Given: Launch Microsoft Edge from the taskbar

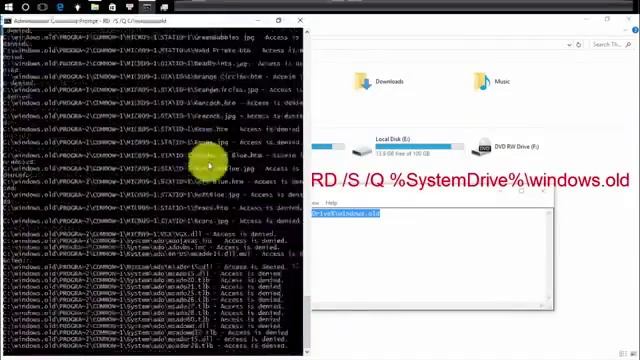Looking at the screenshot, I should click(x=60, y=7).
